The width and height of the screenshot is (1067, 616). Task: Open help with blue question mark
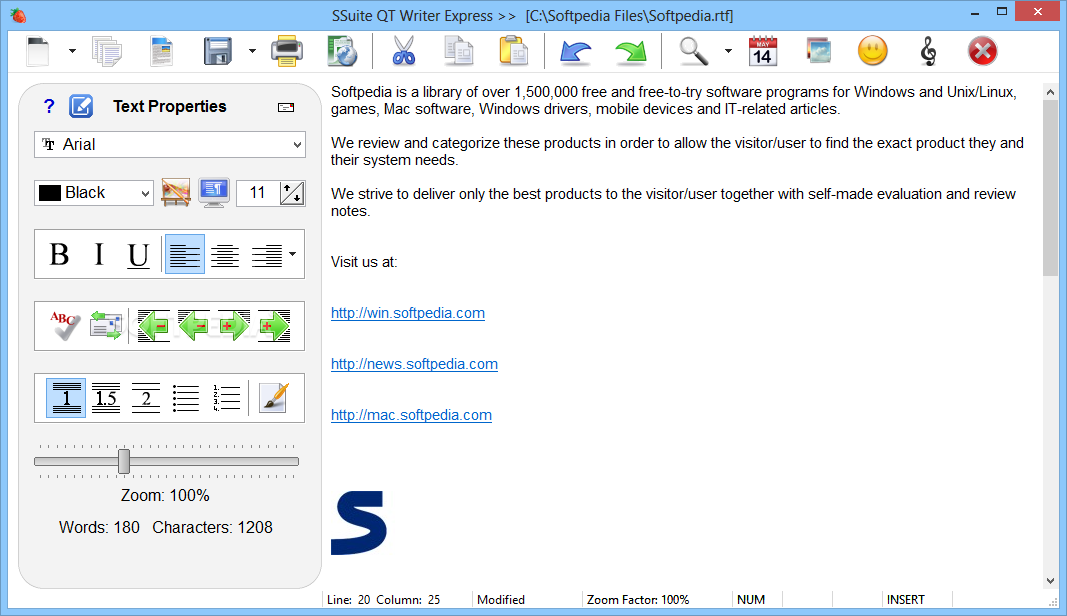[49, 106]
